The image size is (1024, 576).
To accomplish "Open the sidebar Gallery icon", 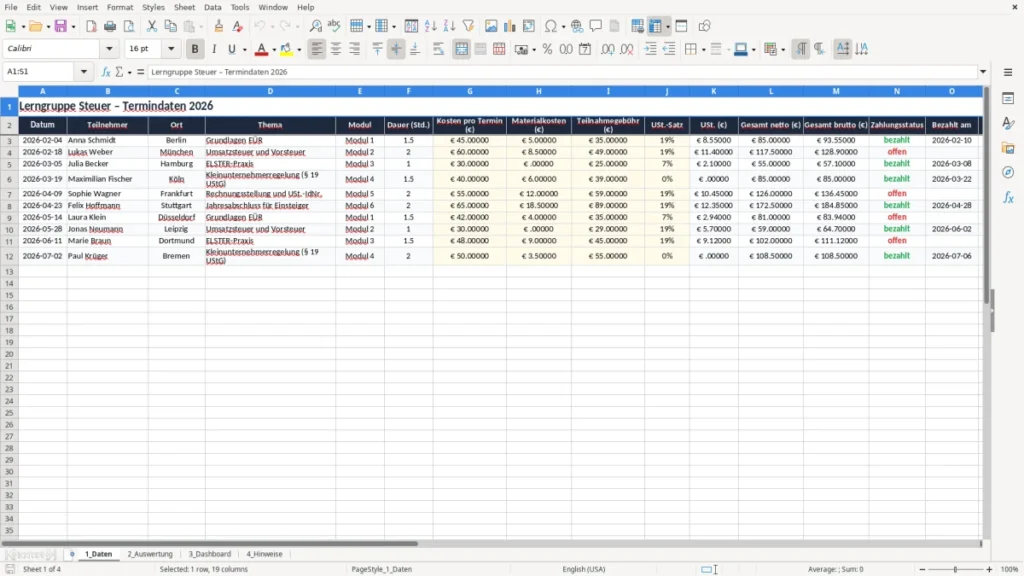I will click(1008, 148).
